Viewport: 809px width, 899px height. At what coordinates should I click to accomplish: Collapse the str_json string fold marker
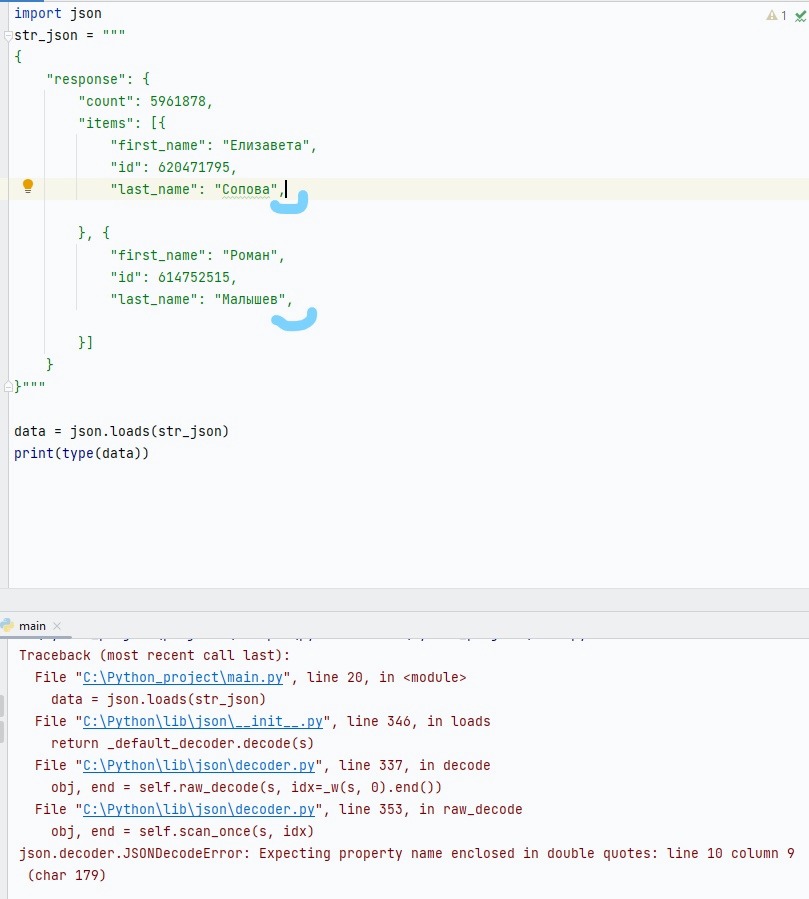tap(8, 36)
